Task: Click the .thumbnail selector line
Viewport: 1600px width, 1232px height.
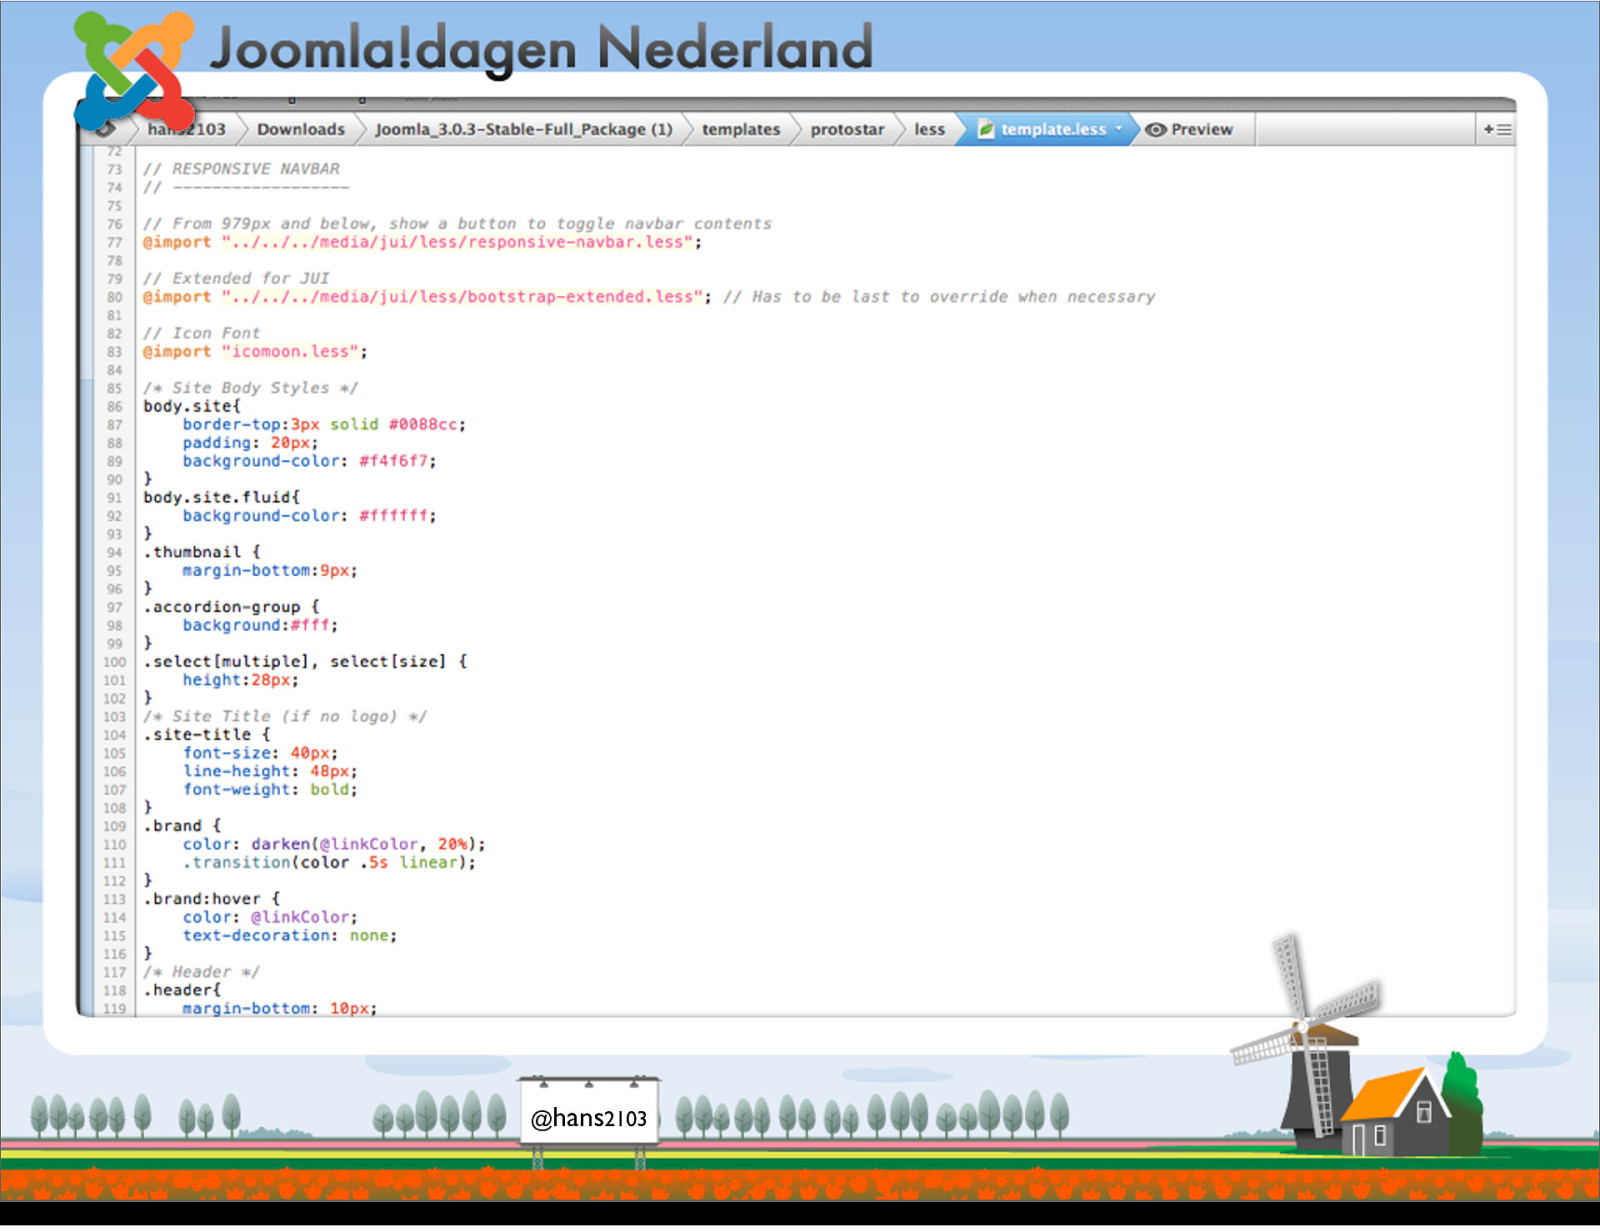Action: [x=202, y=552]
